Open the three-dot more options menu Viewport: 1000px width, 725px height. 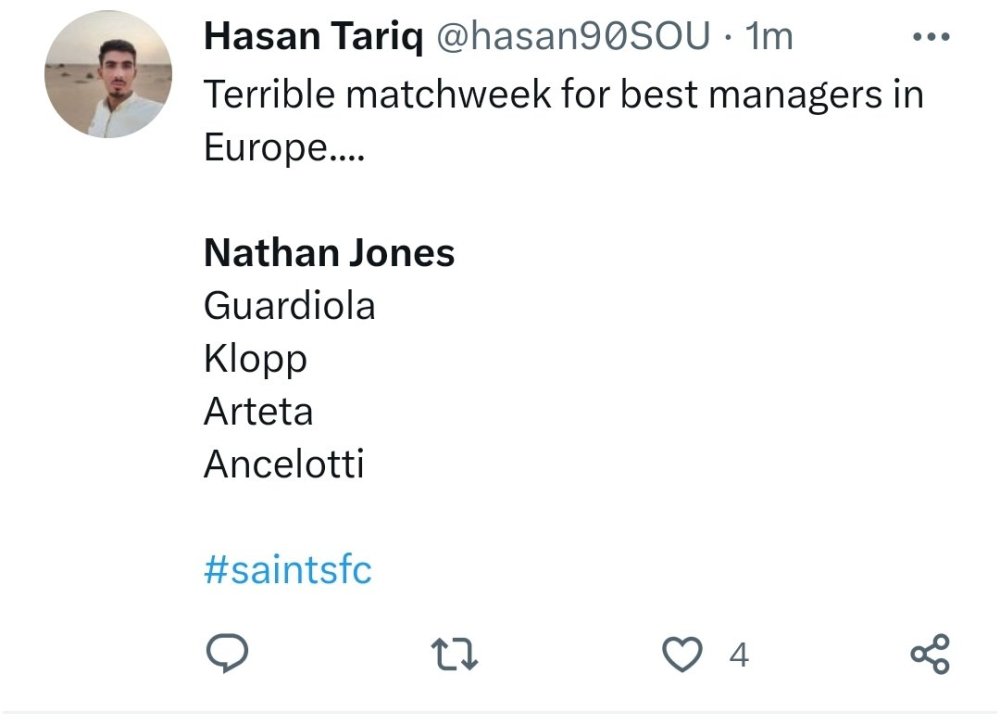pos(931,37)
